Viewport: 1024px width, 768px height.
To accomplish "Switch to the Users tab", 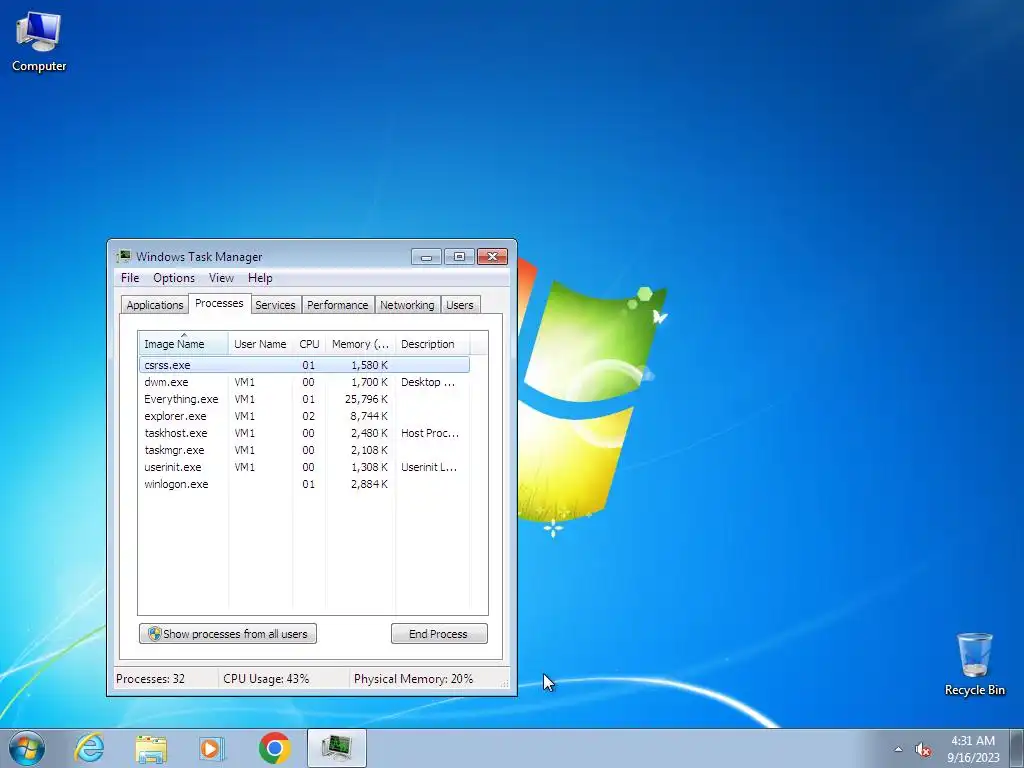I will coord(460,305).
